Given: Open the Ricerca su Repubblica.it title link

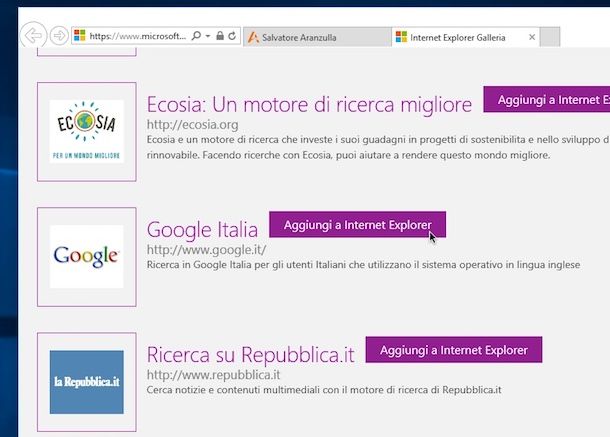Looking at the screenshot, I should [251, 355].
